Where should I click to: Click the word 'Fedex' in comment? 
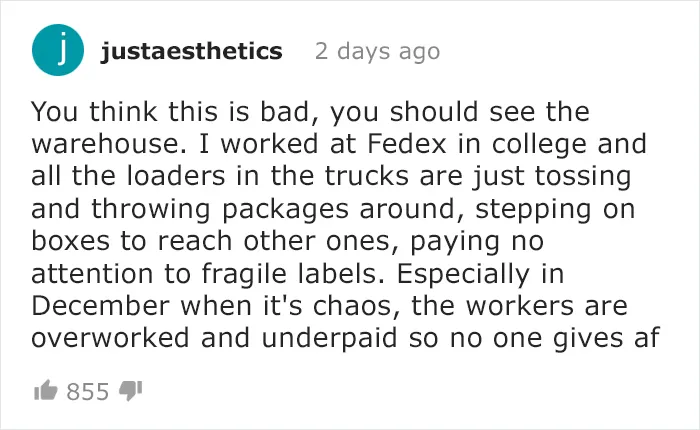407,144
